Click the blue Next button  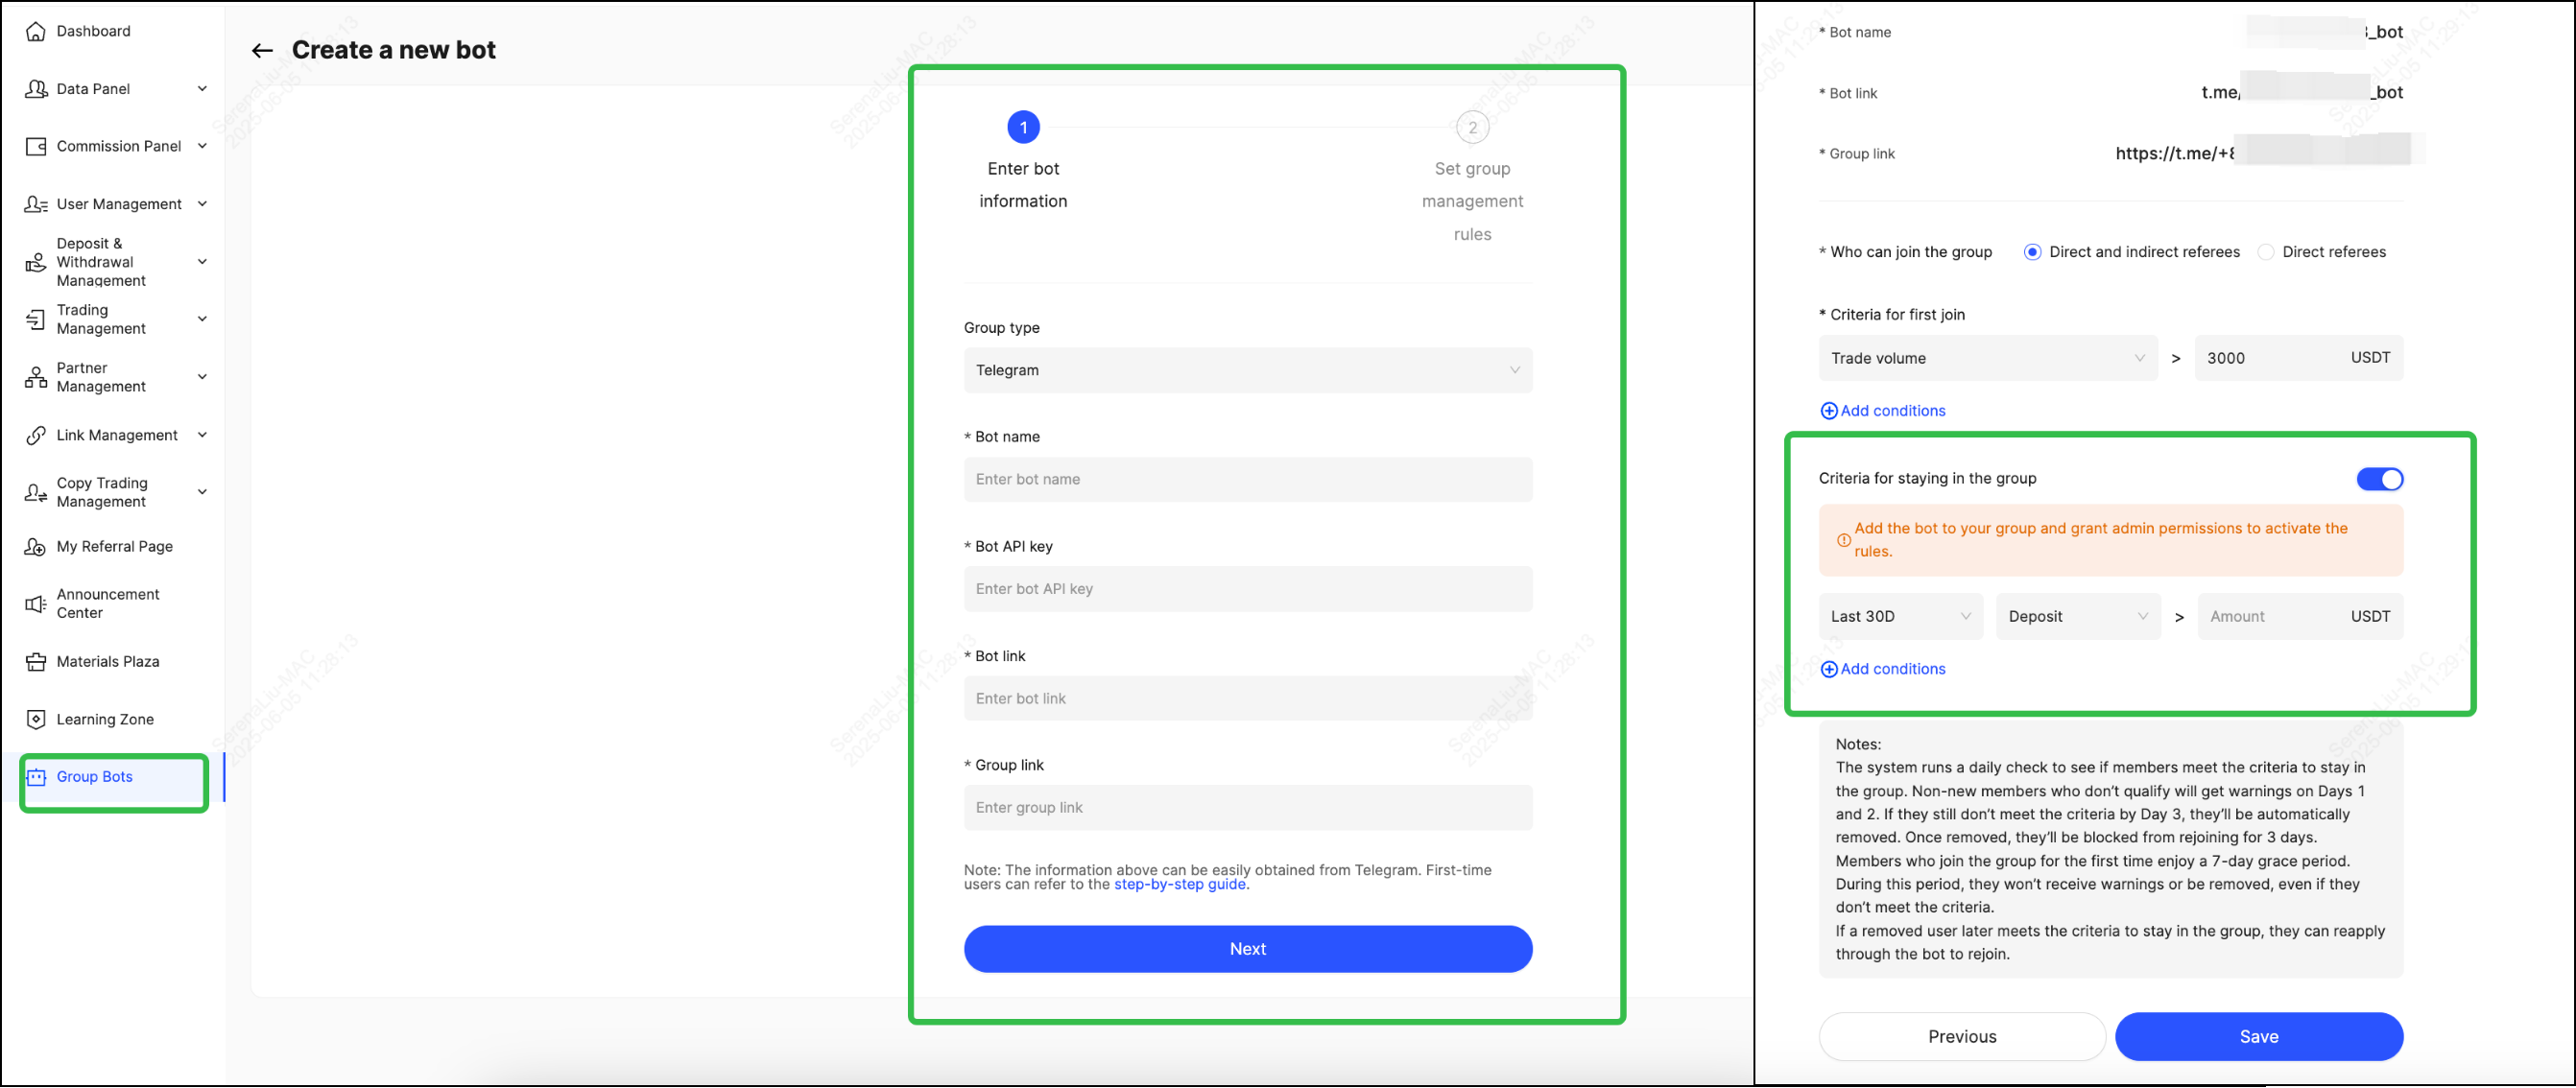(1247, 949)
